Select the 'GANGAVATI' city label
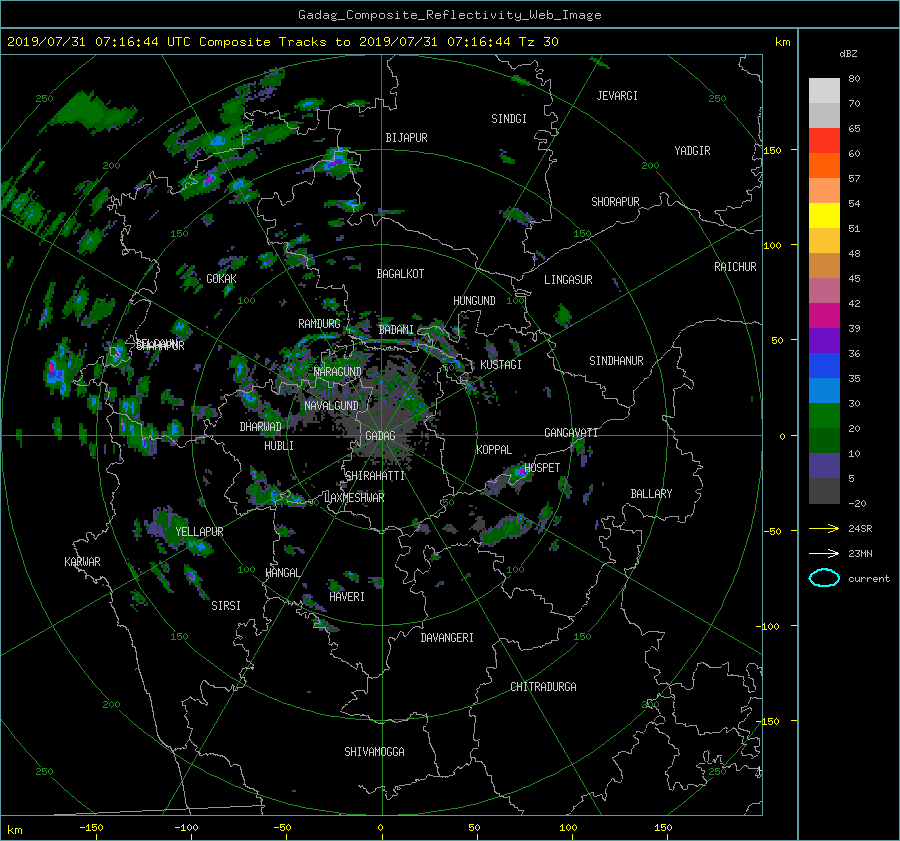 coord(571,433)
